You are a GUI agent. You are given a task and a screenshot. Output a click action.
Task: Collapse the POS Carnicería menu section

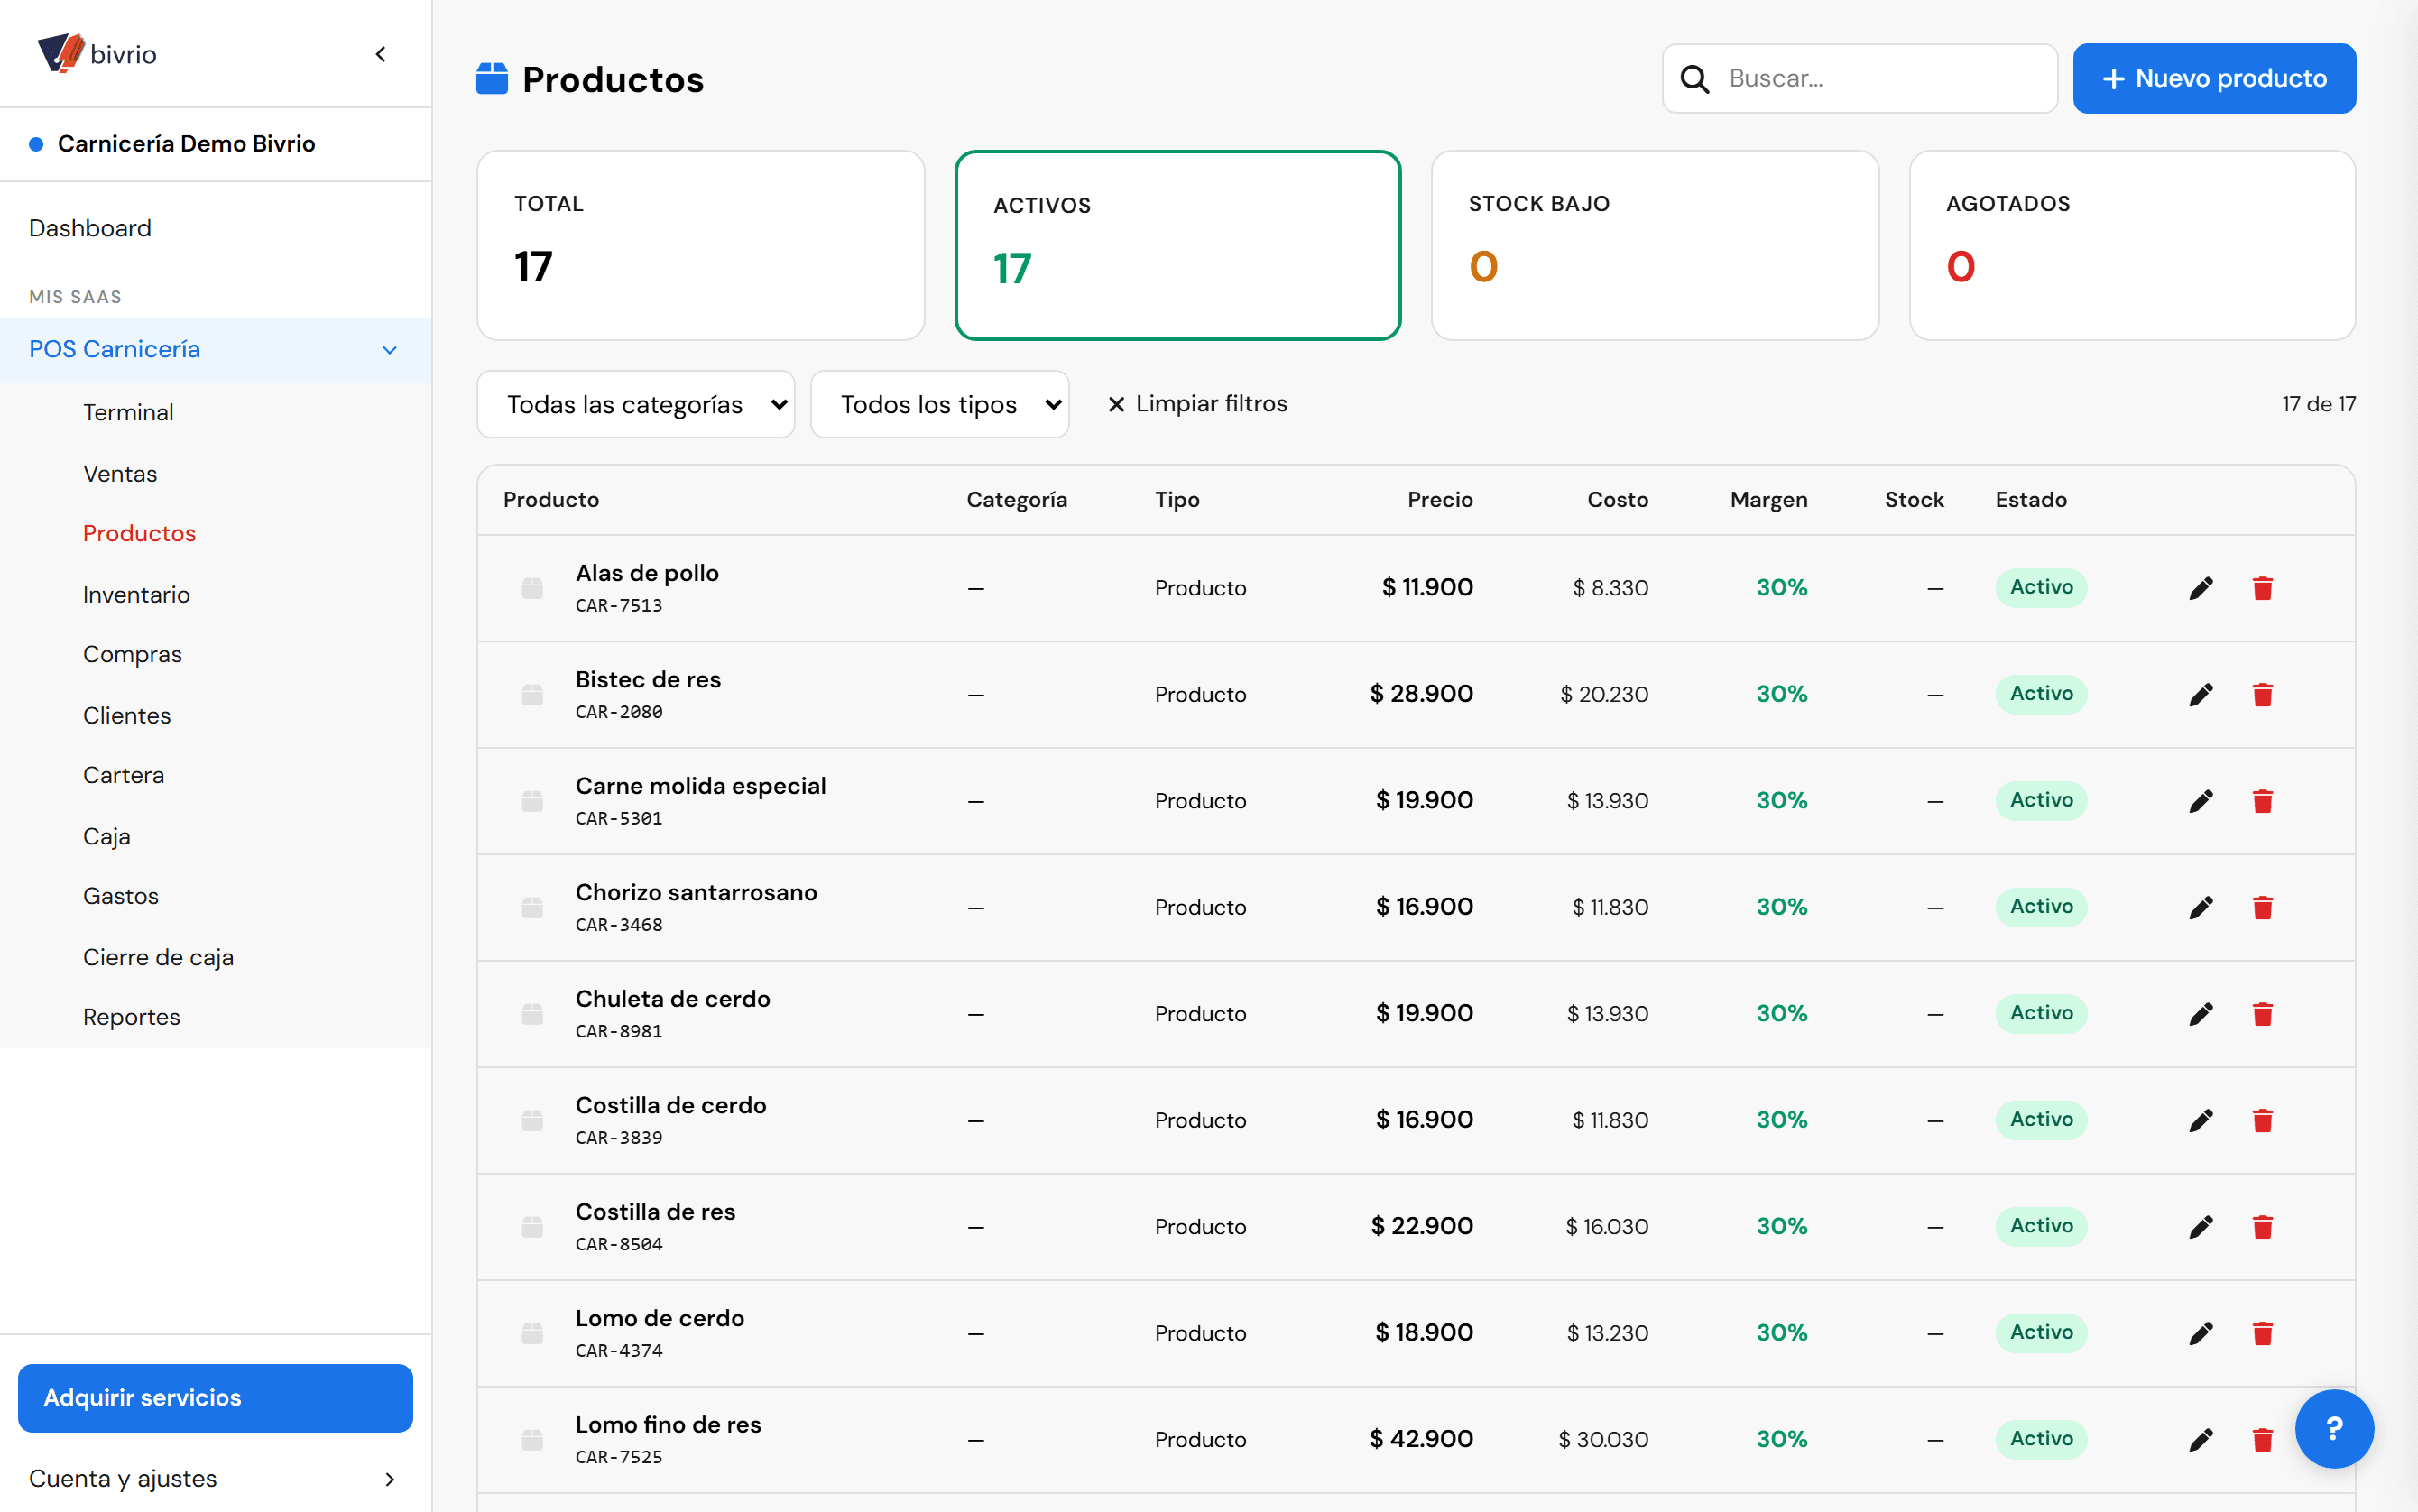point(216,349)
